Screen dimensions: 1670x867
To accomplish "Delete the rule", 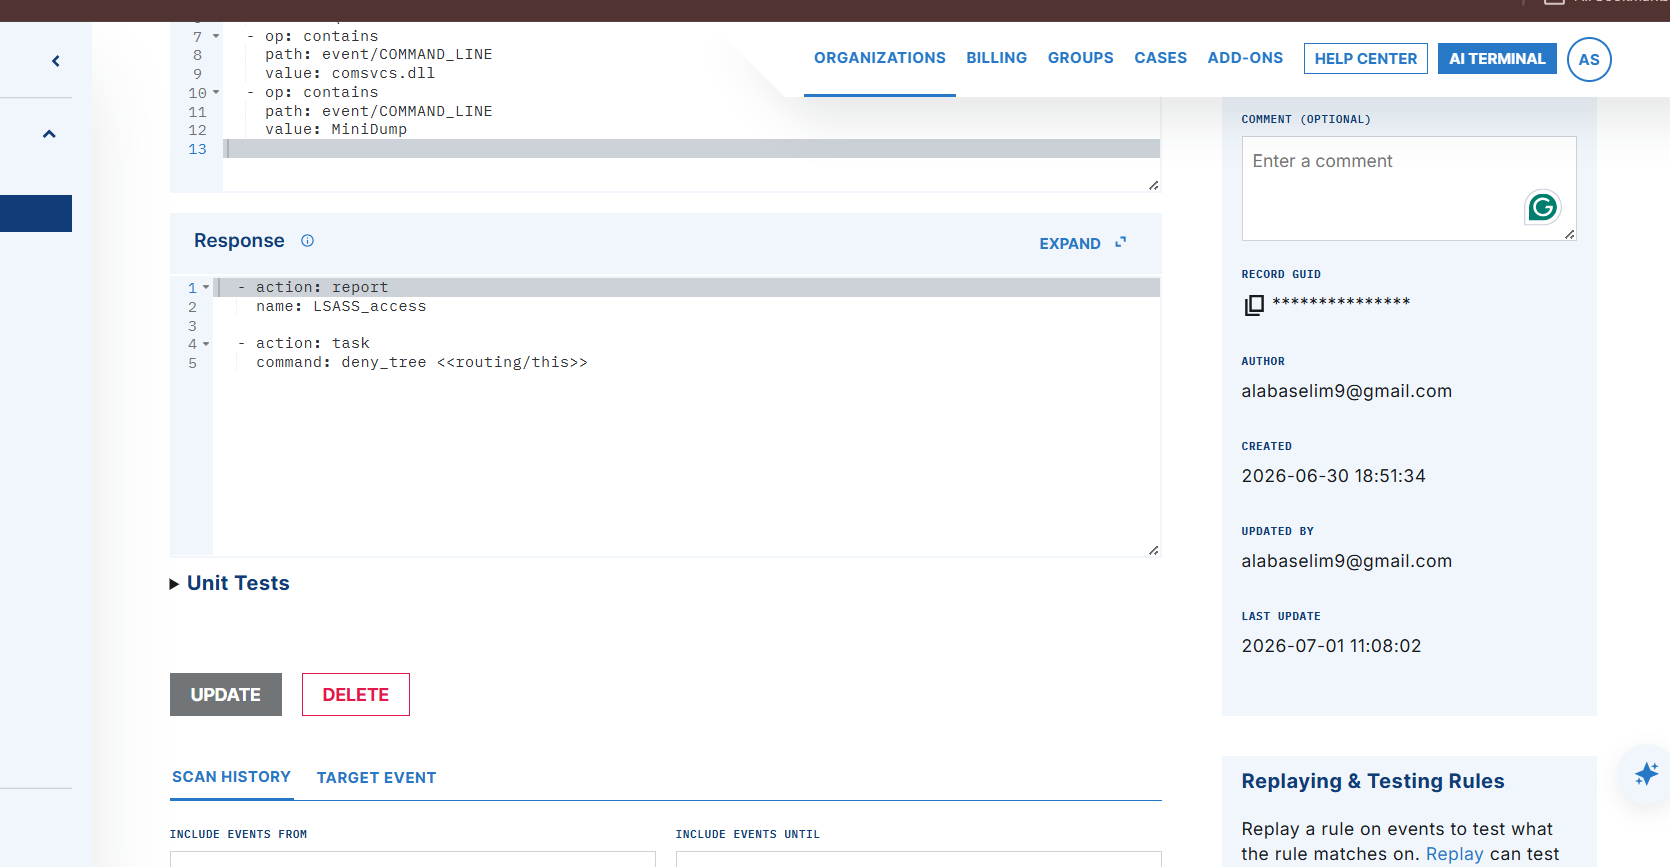I will (356, 695).
